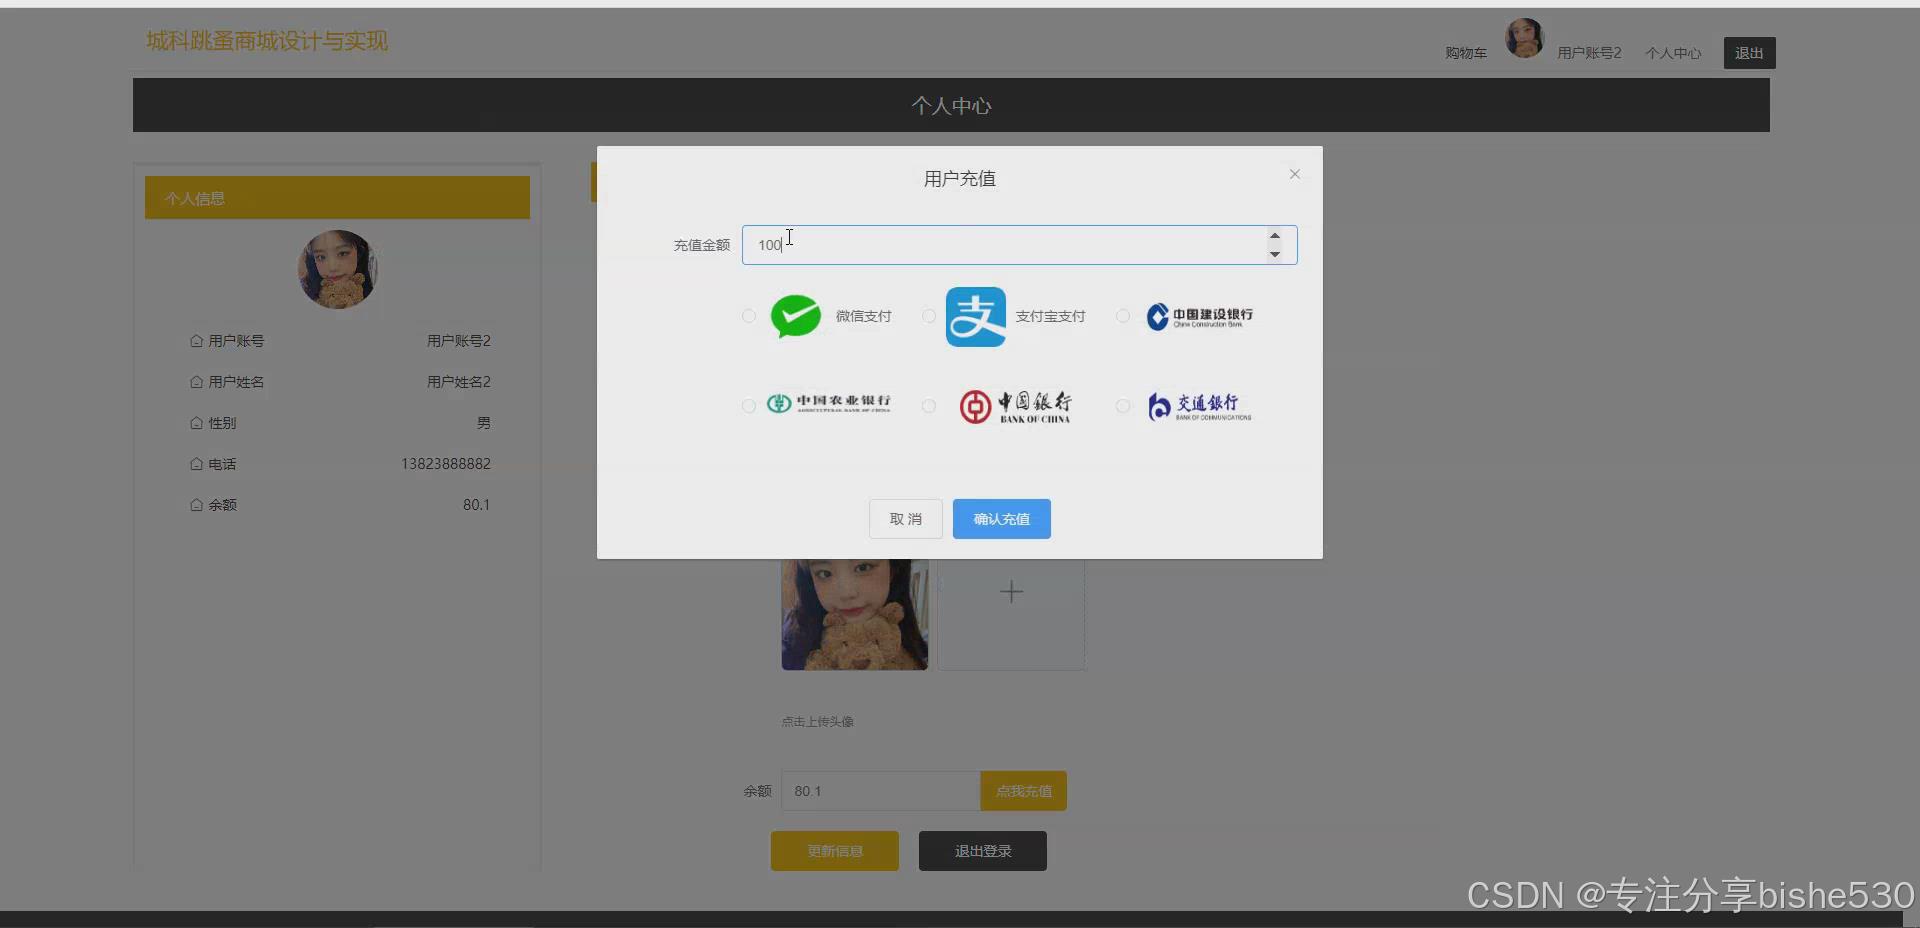Screen dimensions: 1920x928
Task: Focus the 充值金额 input field
Action: point(1019,245)
